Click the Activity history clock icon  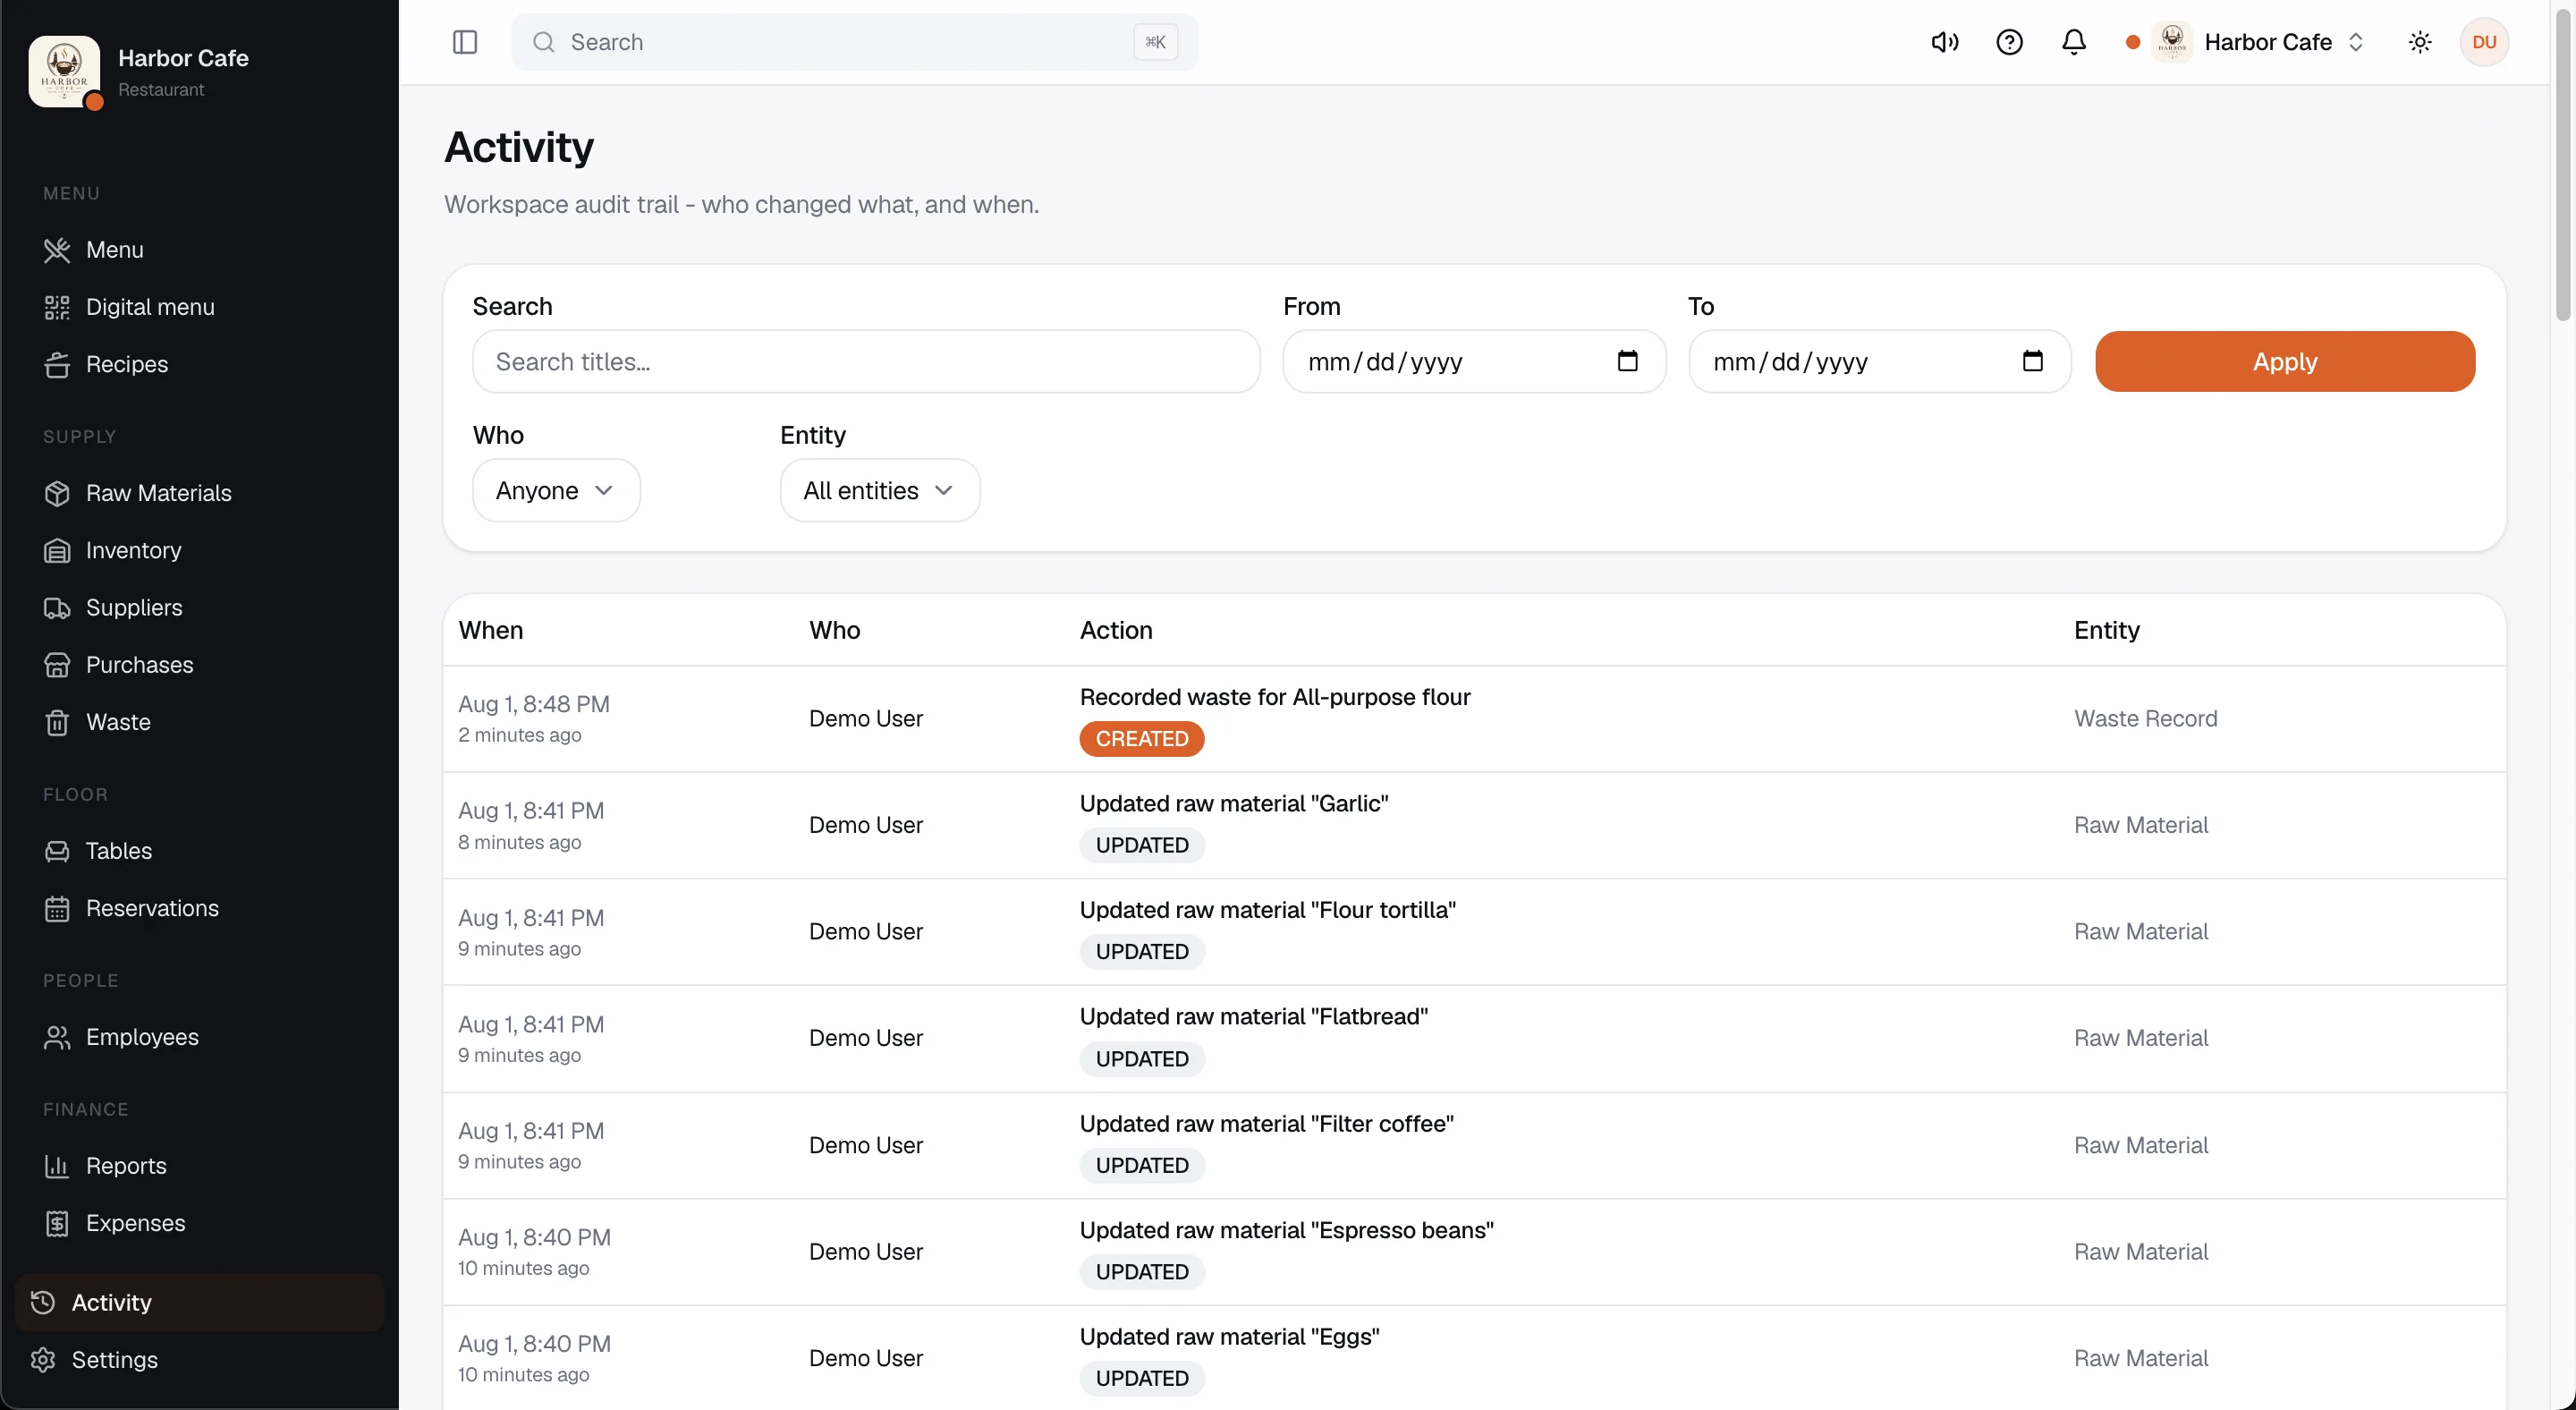pos(43,1302)
